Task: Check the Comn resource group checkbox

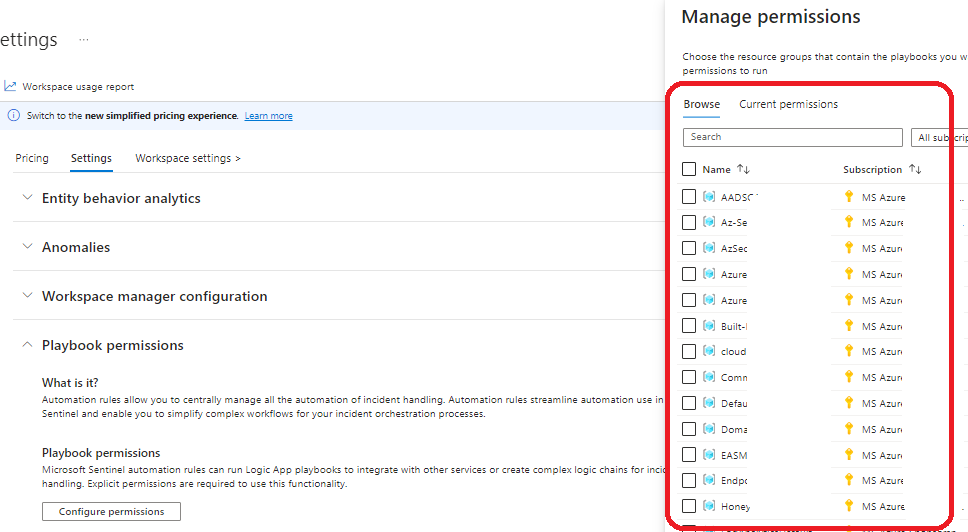Action: (x=689, y=377)
